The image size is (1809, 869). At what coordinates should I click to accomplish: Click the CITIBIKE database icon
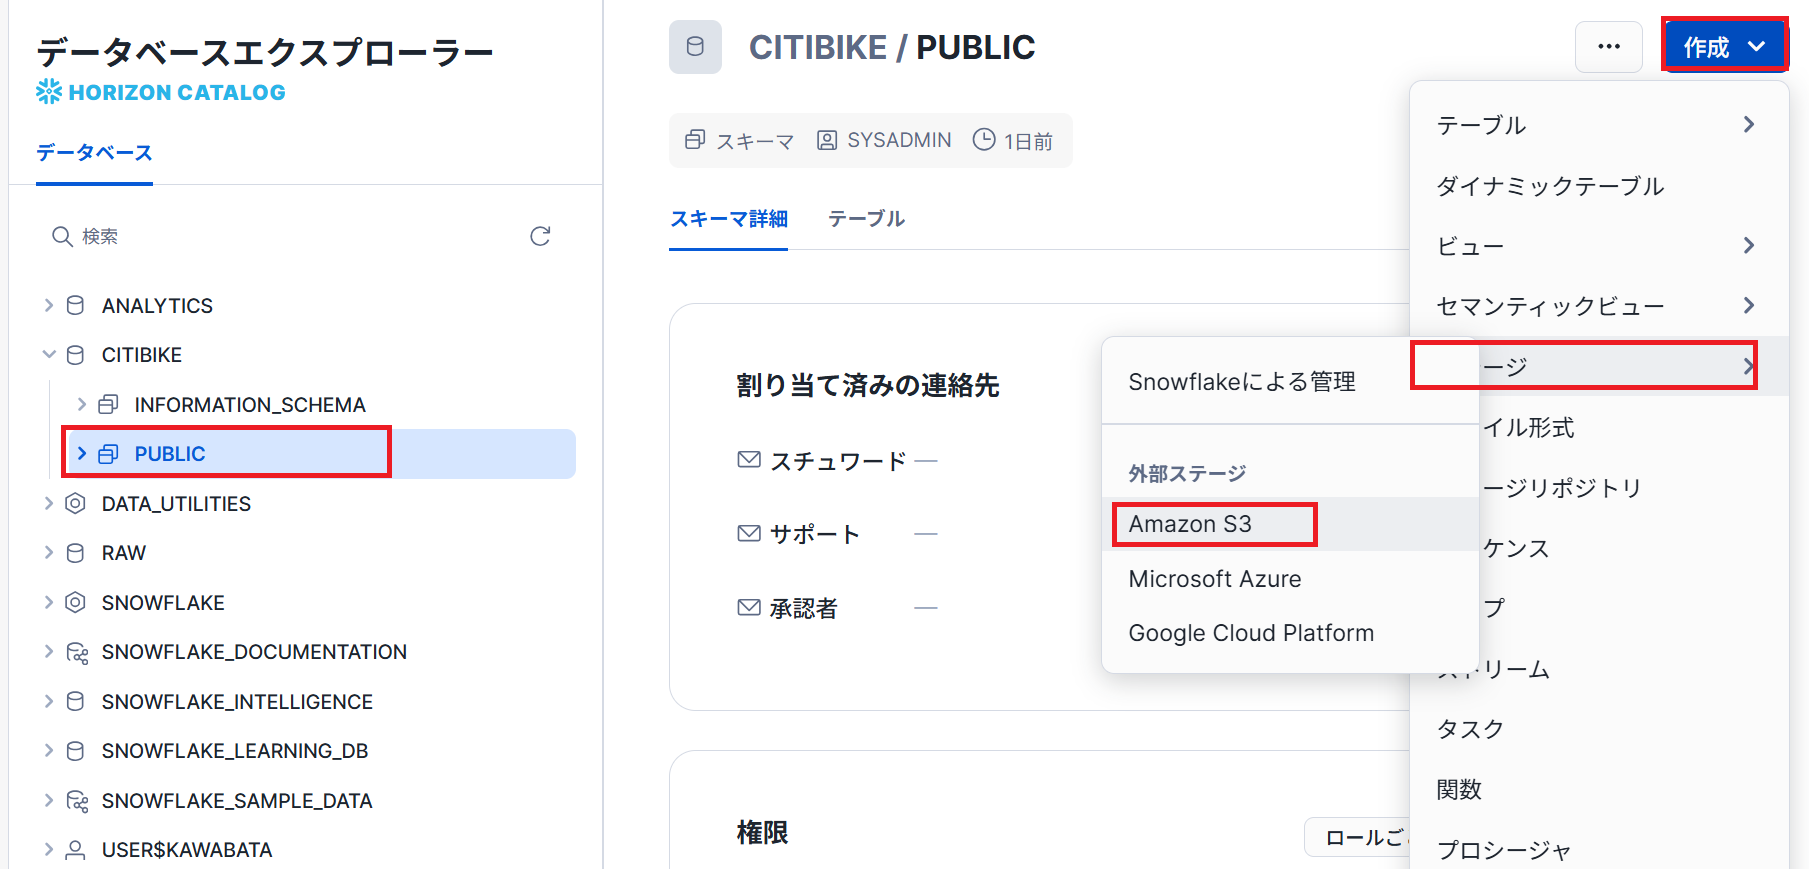(75, 355)
